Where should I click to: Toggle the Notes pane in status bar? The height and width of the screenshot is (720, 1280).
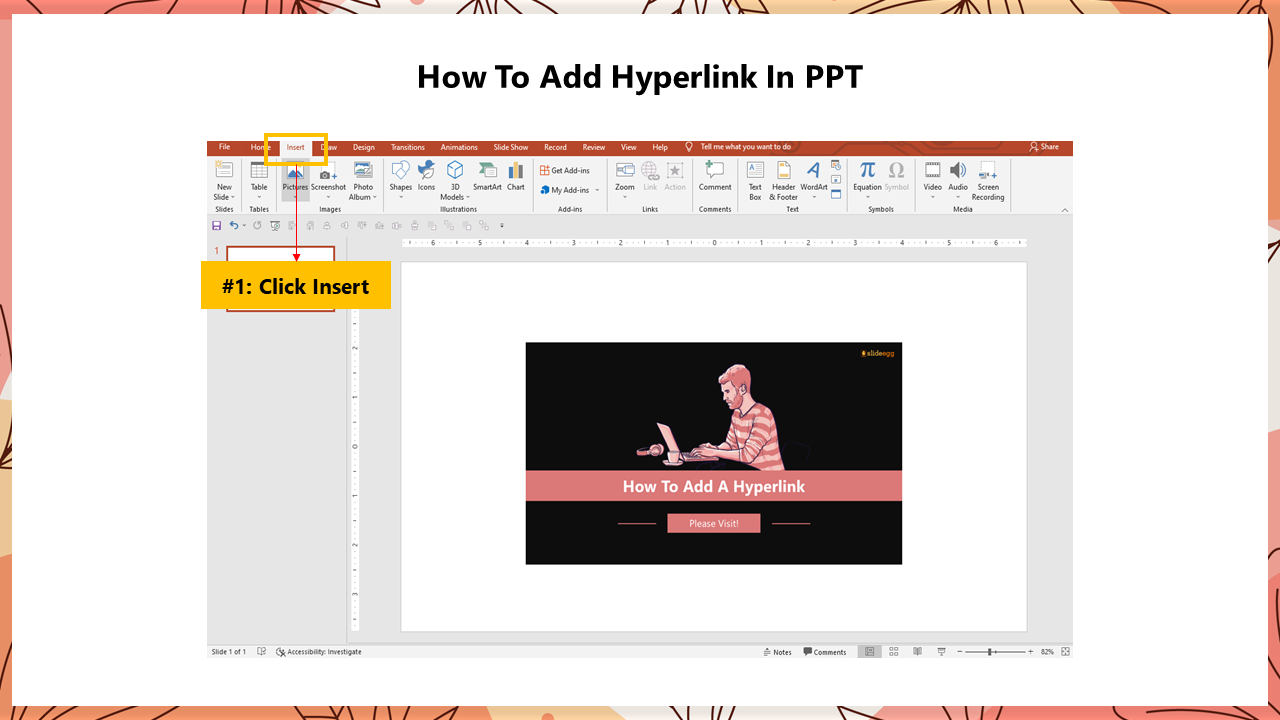[777, 652]
